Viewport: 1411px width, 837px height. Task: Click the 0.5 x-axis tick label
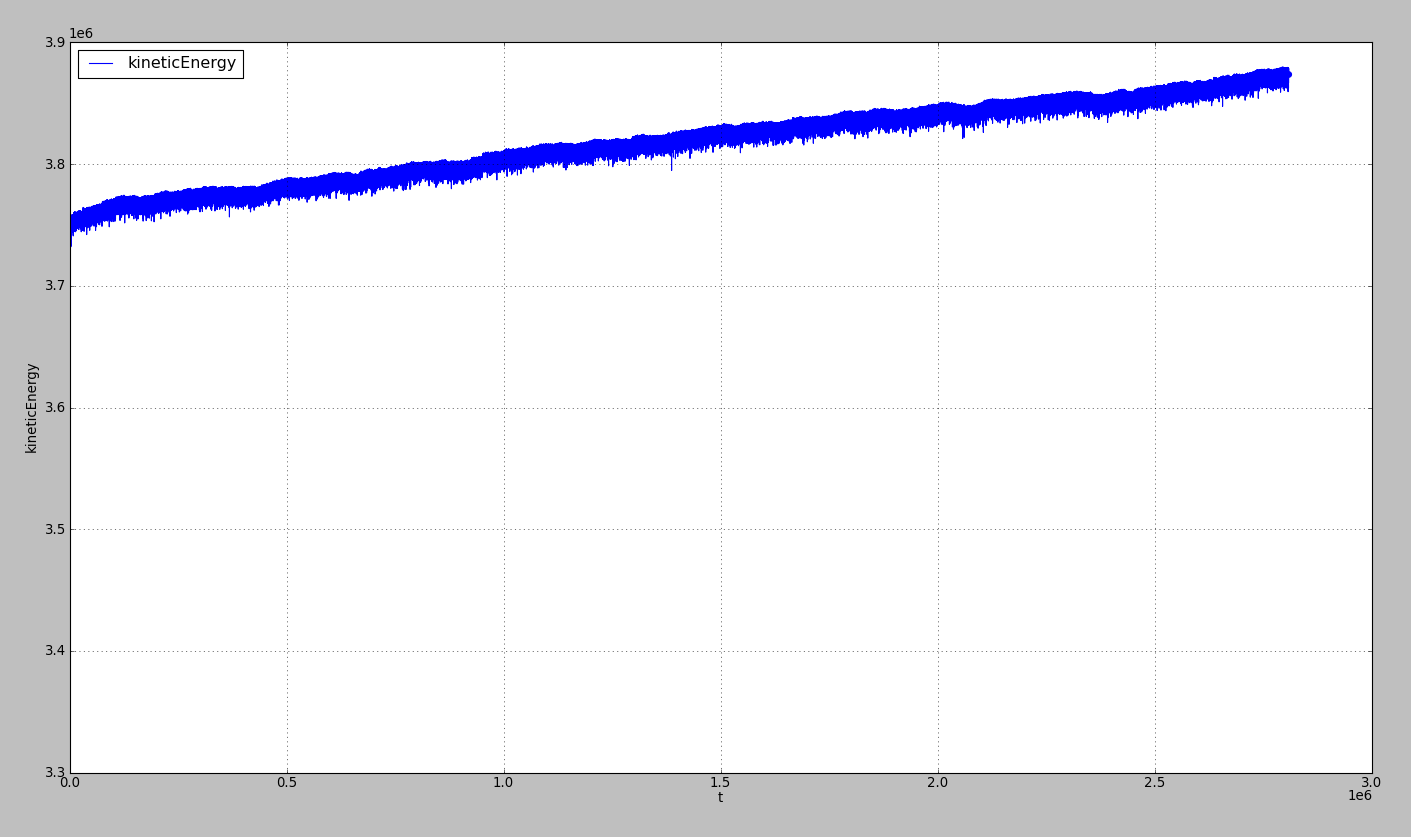pos(287,782)
